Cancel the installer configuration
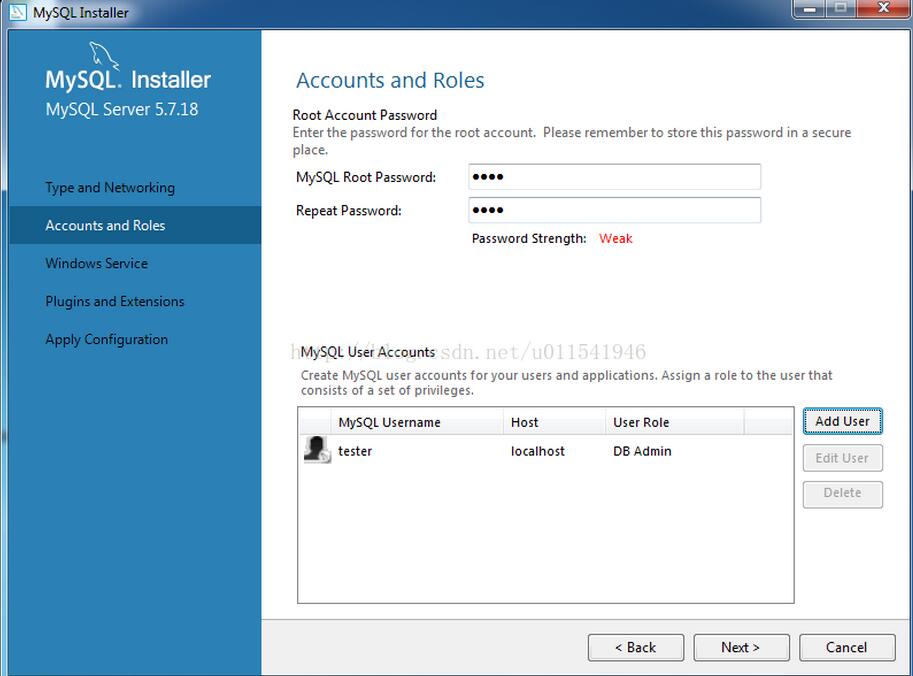 (846, 647)
